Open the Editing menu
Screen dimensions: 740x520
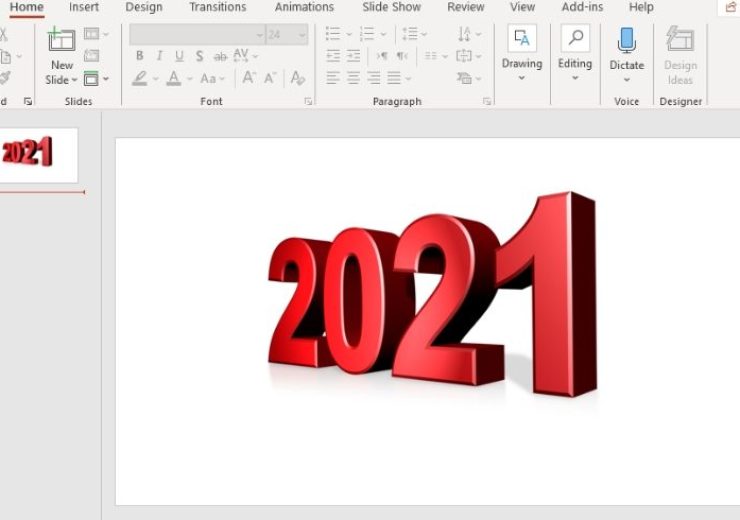coord(575,53)
